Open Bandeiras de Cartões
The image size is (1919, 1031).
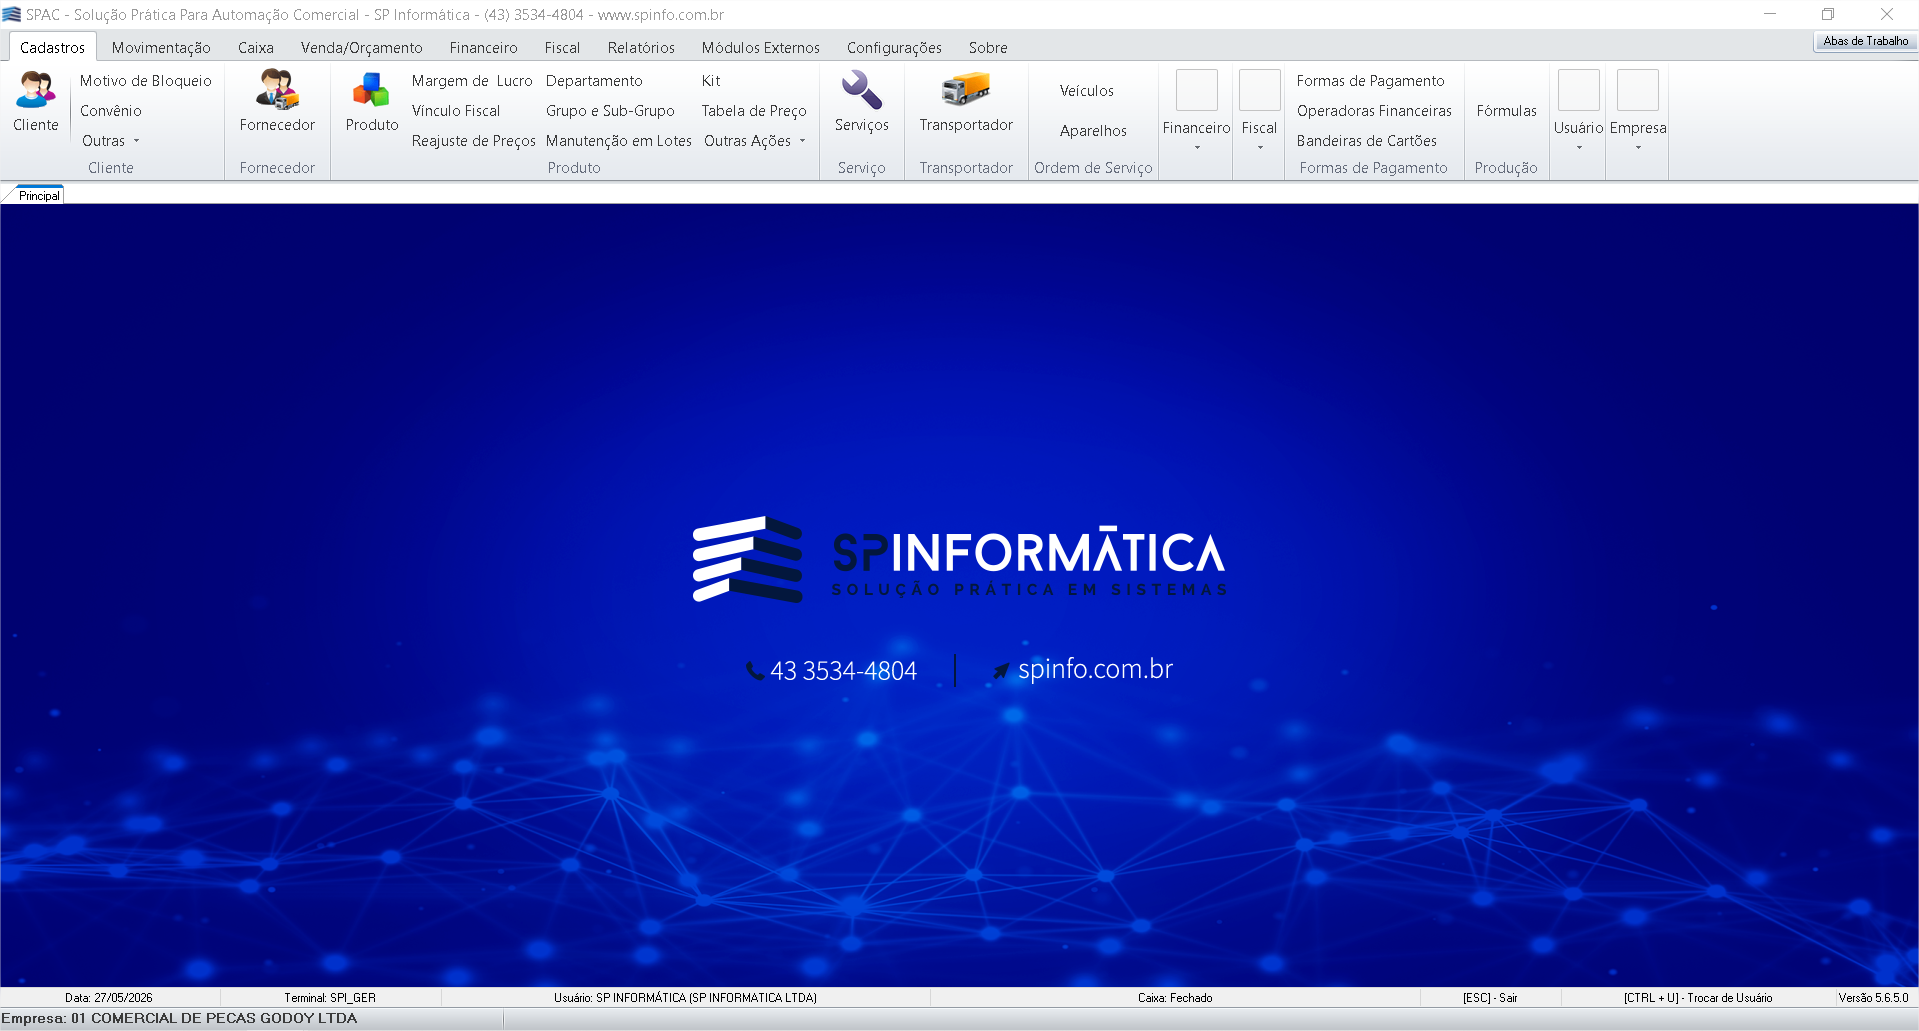click(x=1366, y=141)
